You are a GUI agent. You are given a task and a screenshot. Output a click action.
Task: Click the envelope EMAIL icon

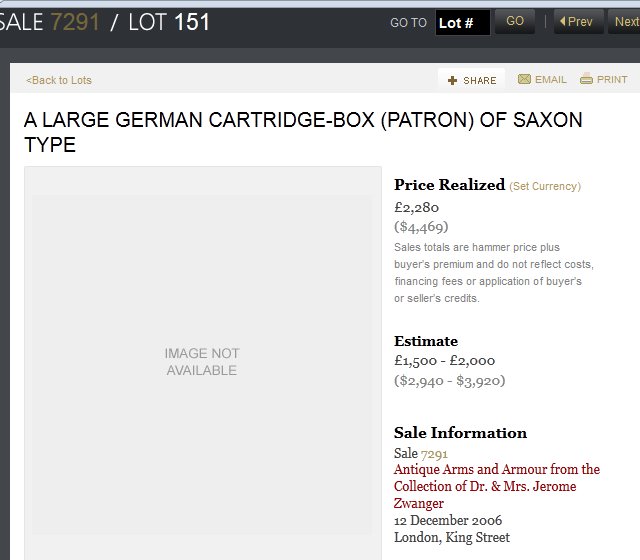click(524, 79)
